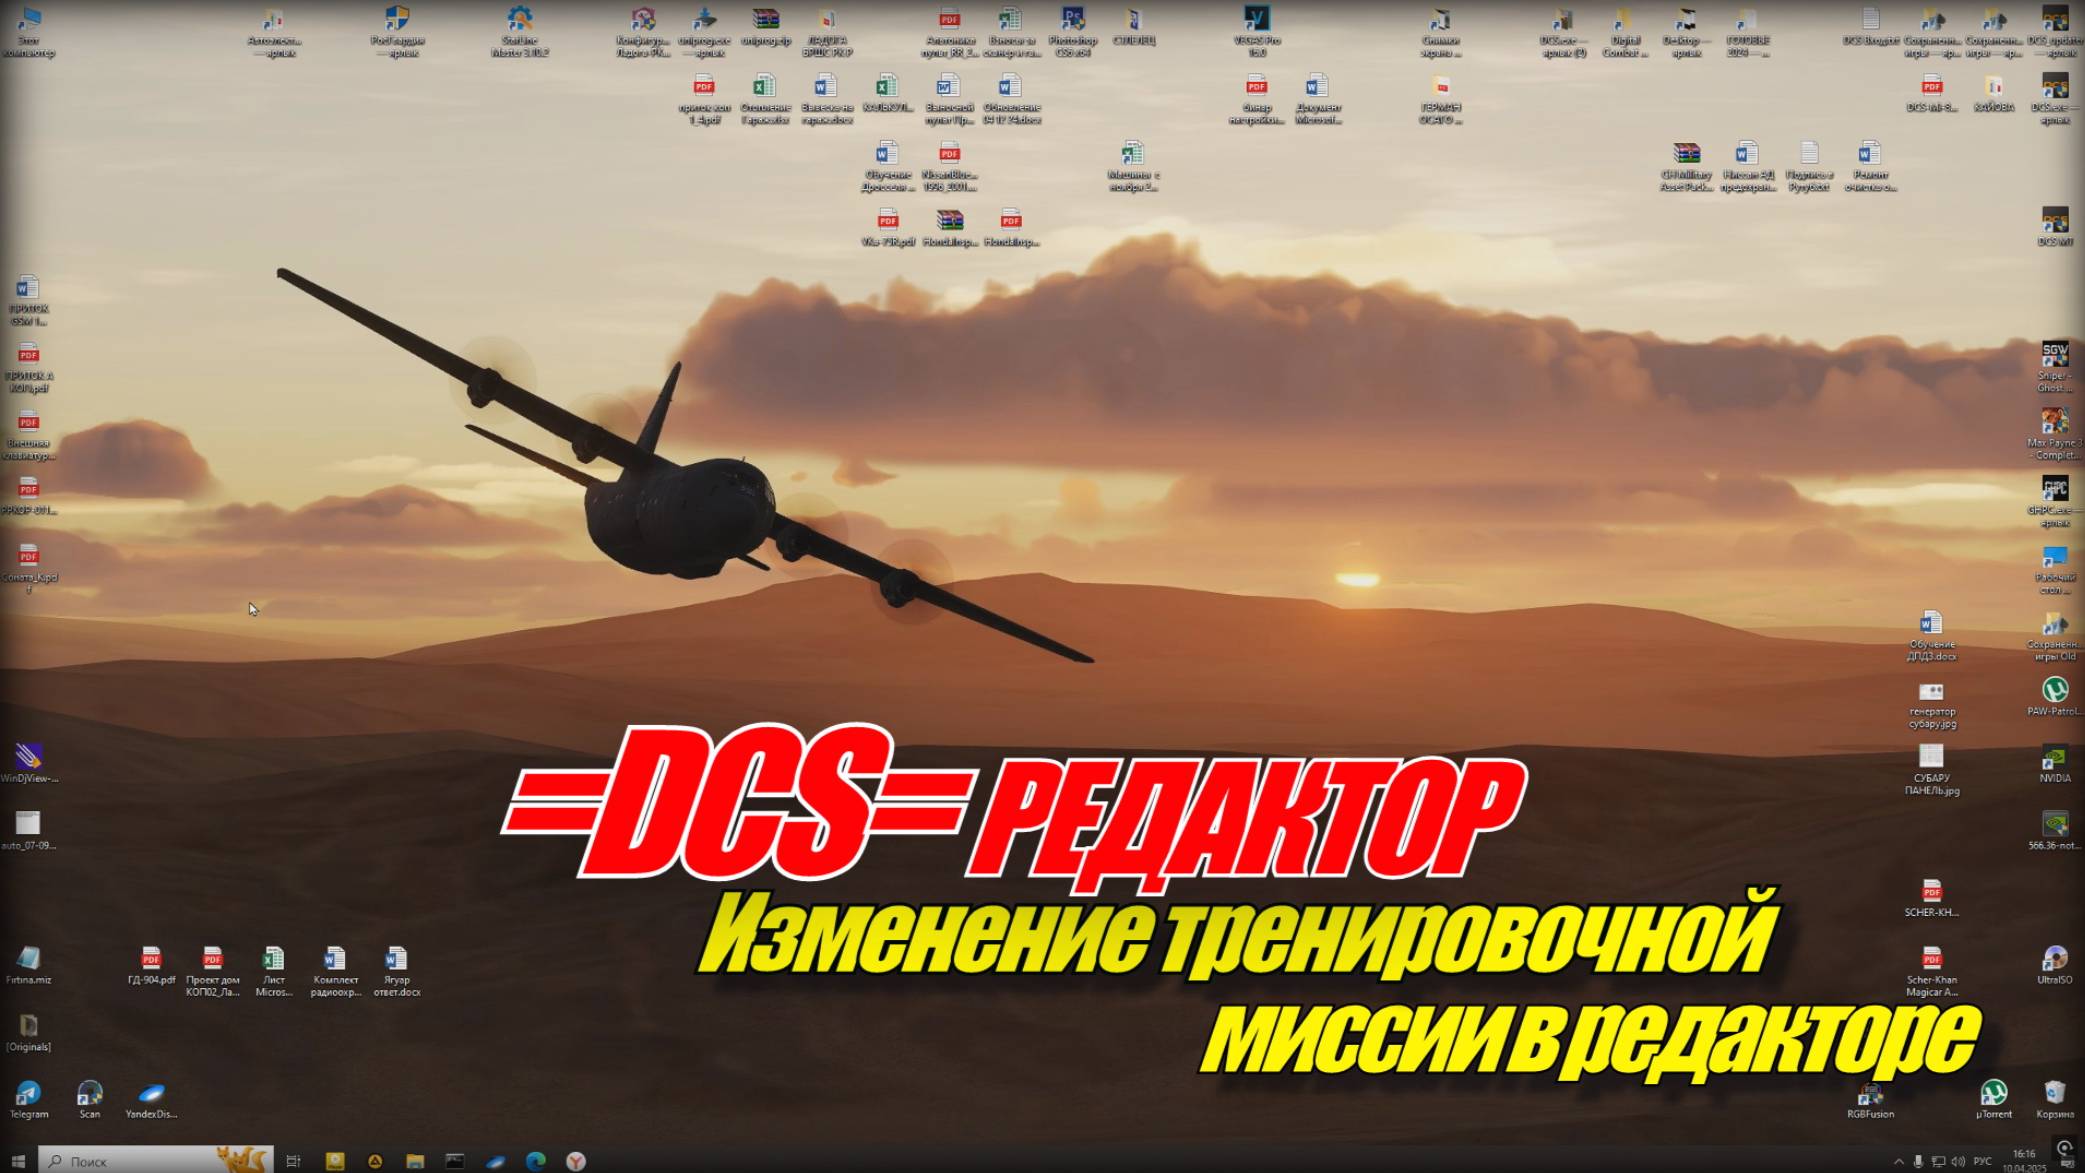Click the Windows Start button
The height and width of the screenshot is (1173, 2085).
[18, 1161]
